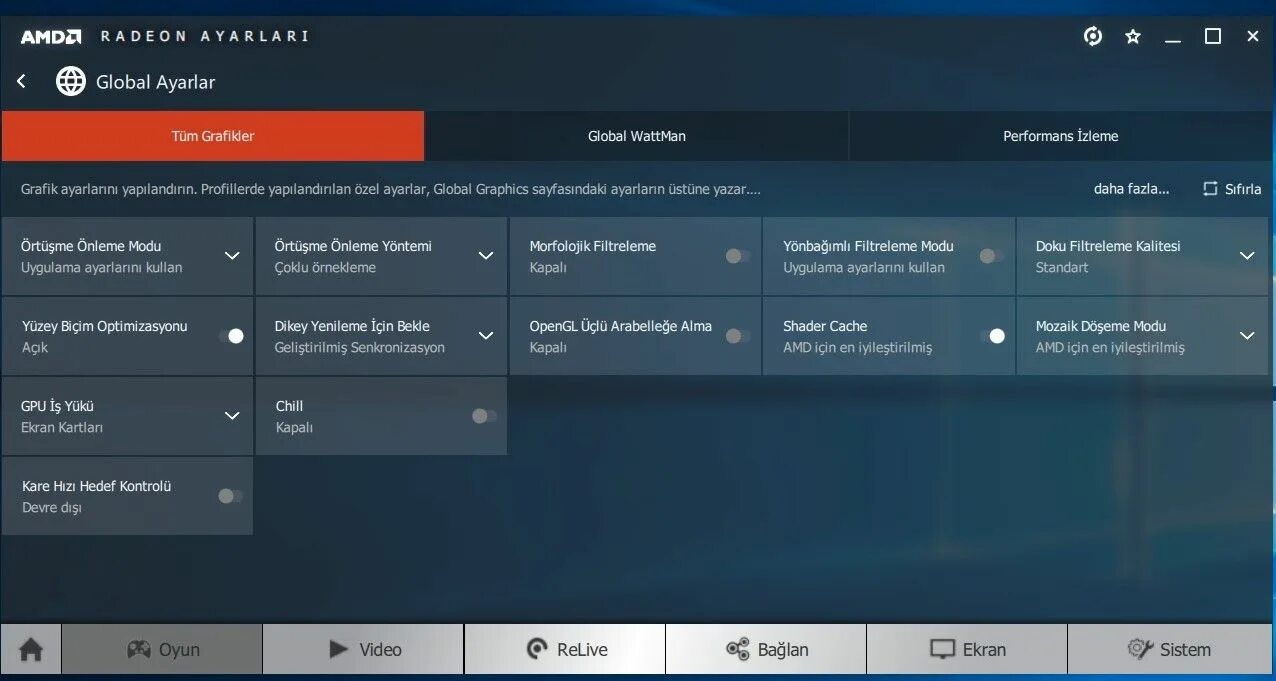The image size is (1276, 681).
Task: Click the settings description text
Action: click(391, 189)
